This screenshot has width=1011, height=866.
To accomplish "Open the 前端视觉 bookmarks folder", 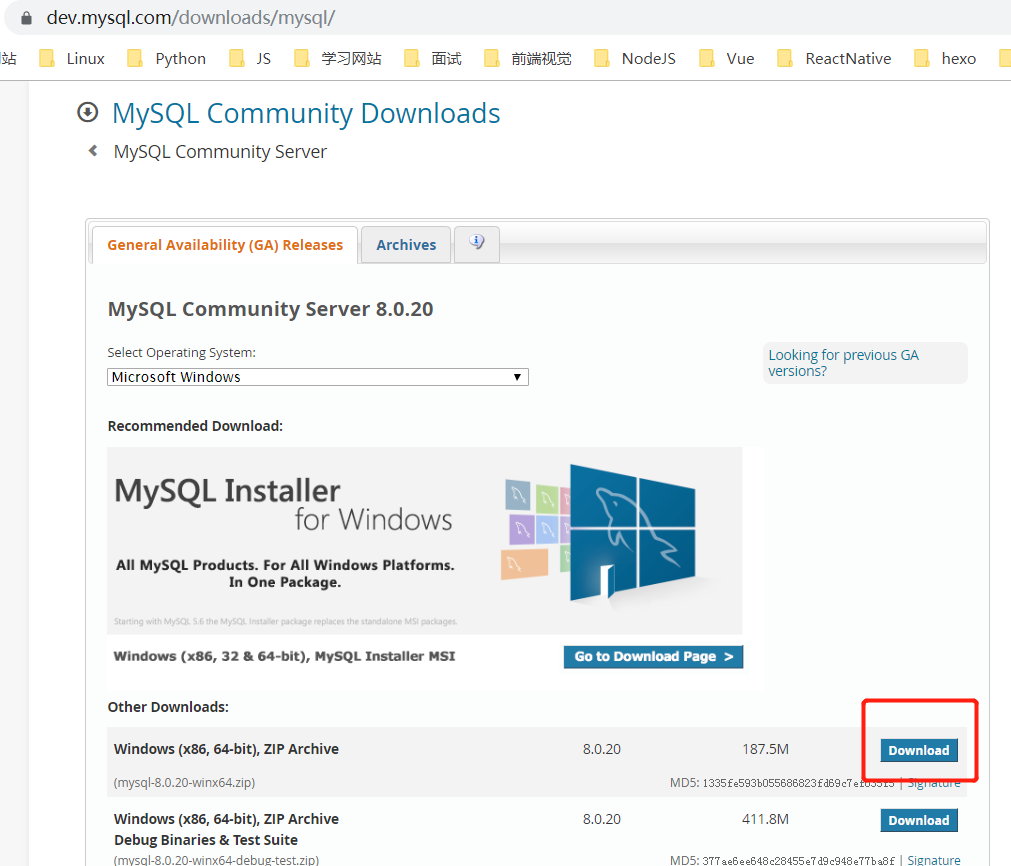I will pos(528,59).
